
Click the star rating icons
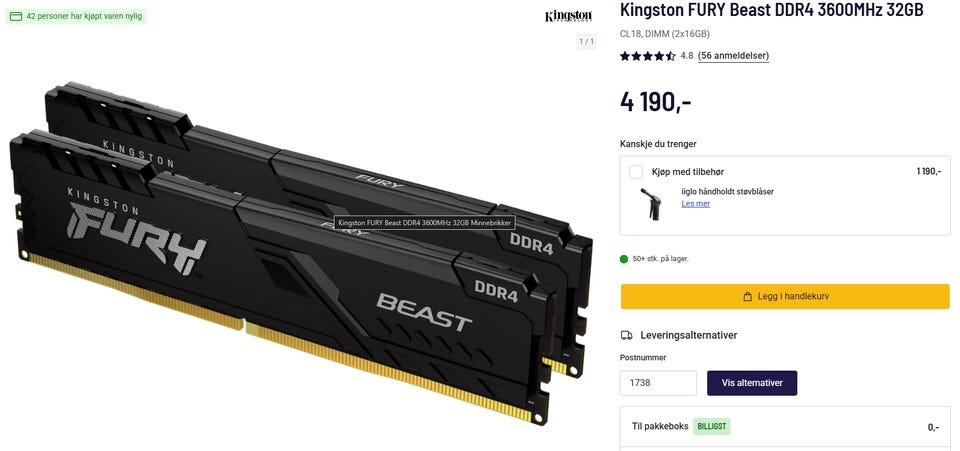click(648, 56)
